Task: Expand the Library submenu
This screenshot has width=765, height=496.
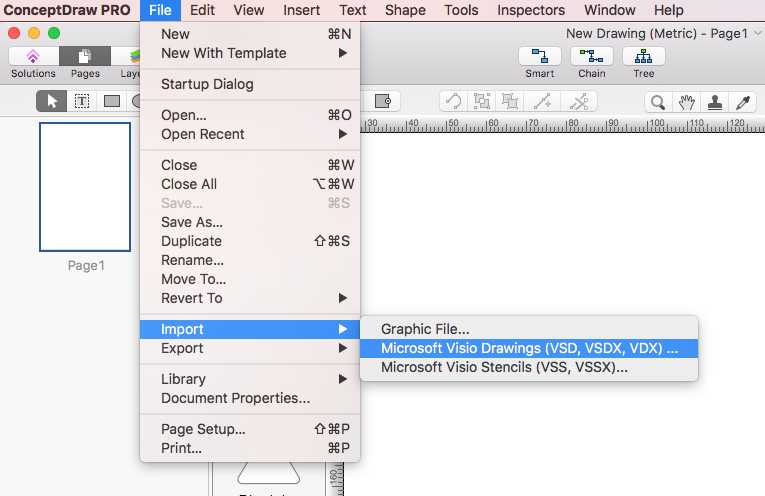Action: tap(250, 379)
